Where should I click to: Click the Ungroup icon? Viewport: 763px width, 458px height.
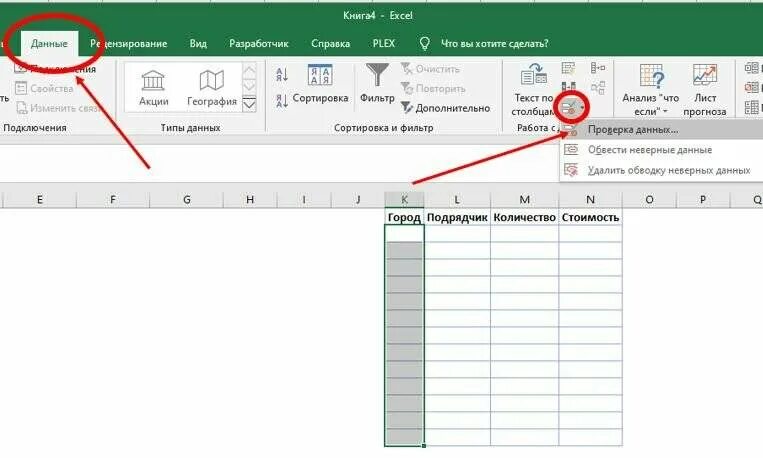[751, 88]
